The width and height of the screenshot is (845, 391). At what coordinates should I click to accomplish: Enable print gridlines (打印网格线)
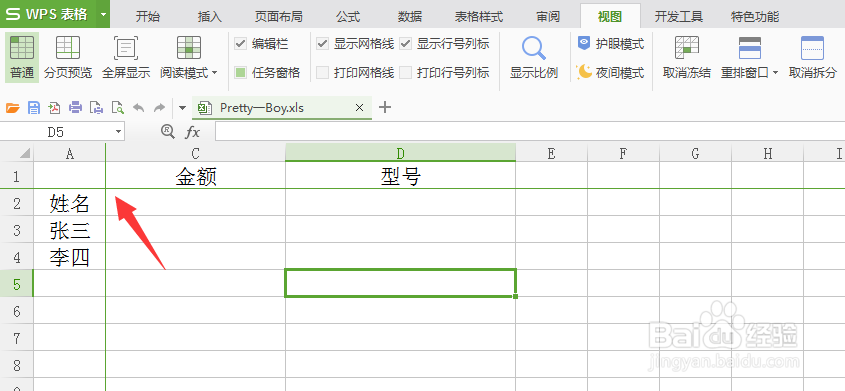point(322,72)
